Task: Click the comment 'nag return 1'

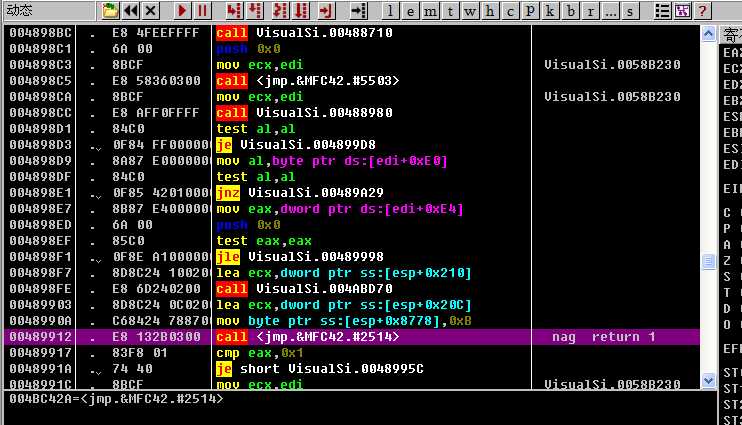Action: pos(603,337)
